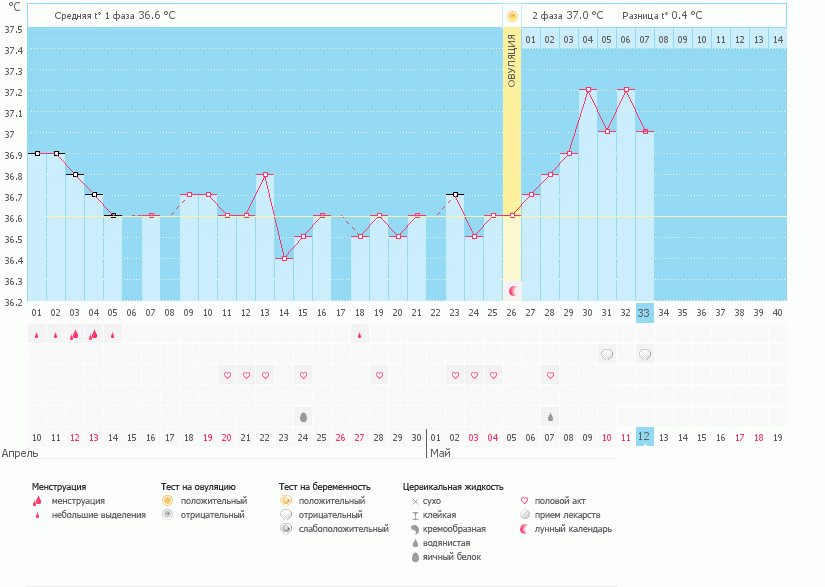Click the yellow ОВУЛЯЦИЯ vertical band
This screenshot has height=587, width=825.
tap(512, 150)
